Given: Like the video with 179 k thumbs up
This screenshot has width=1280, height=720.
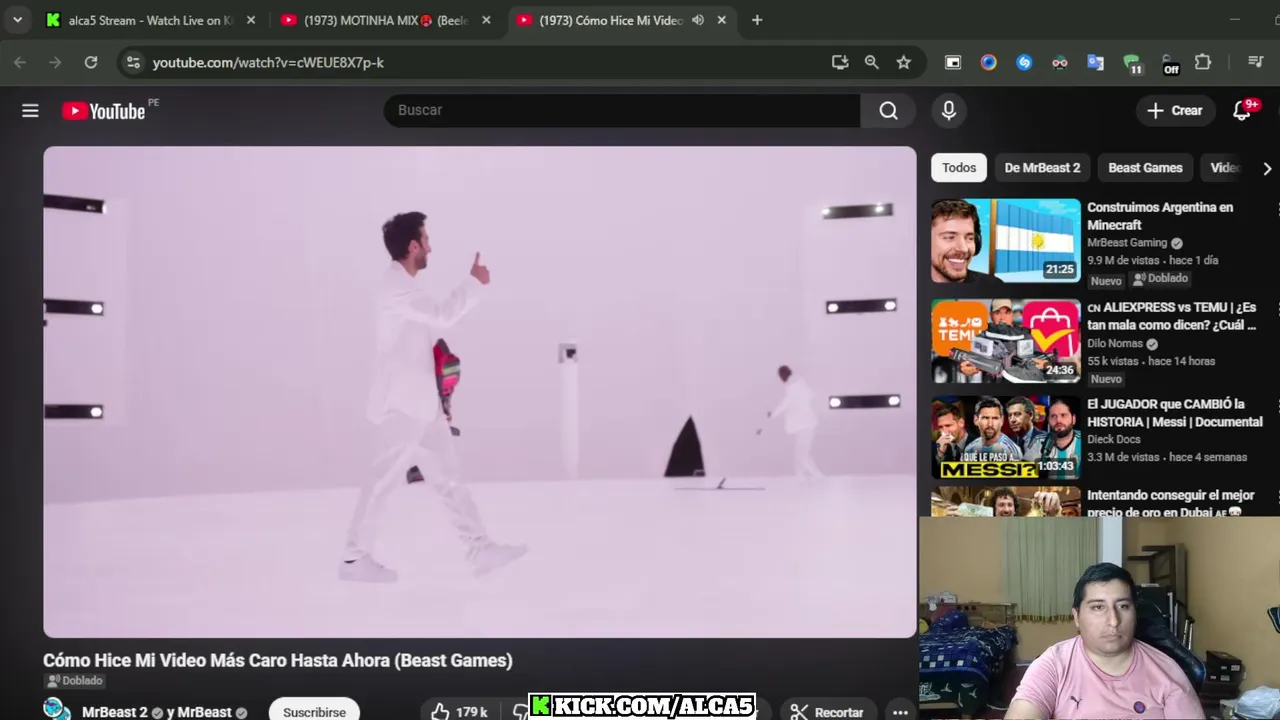Looking at the screenshot, I should (459, 711).
